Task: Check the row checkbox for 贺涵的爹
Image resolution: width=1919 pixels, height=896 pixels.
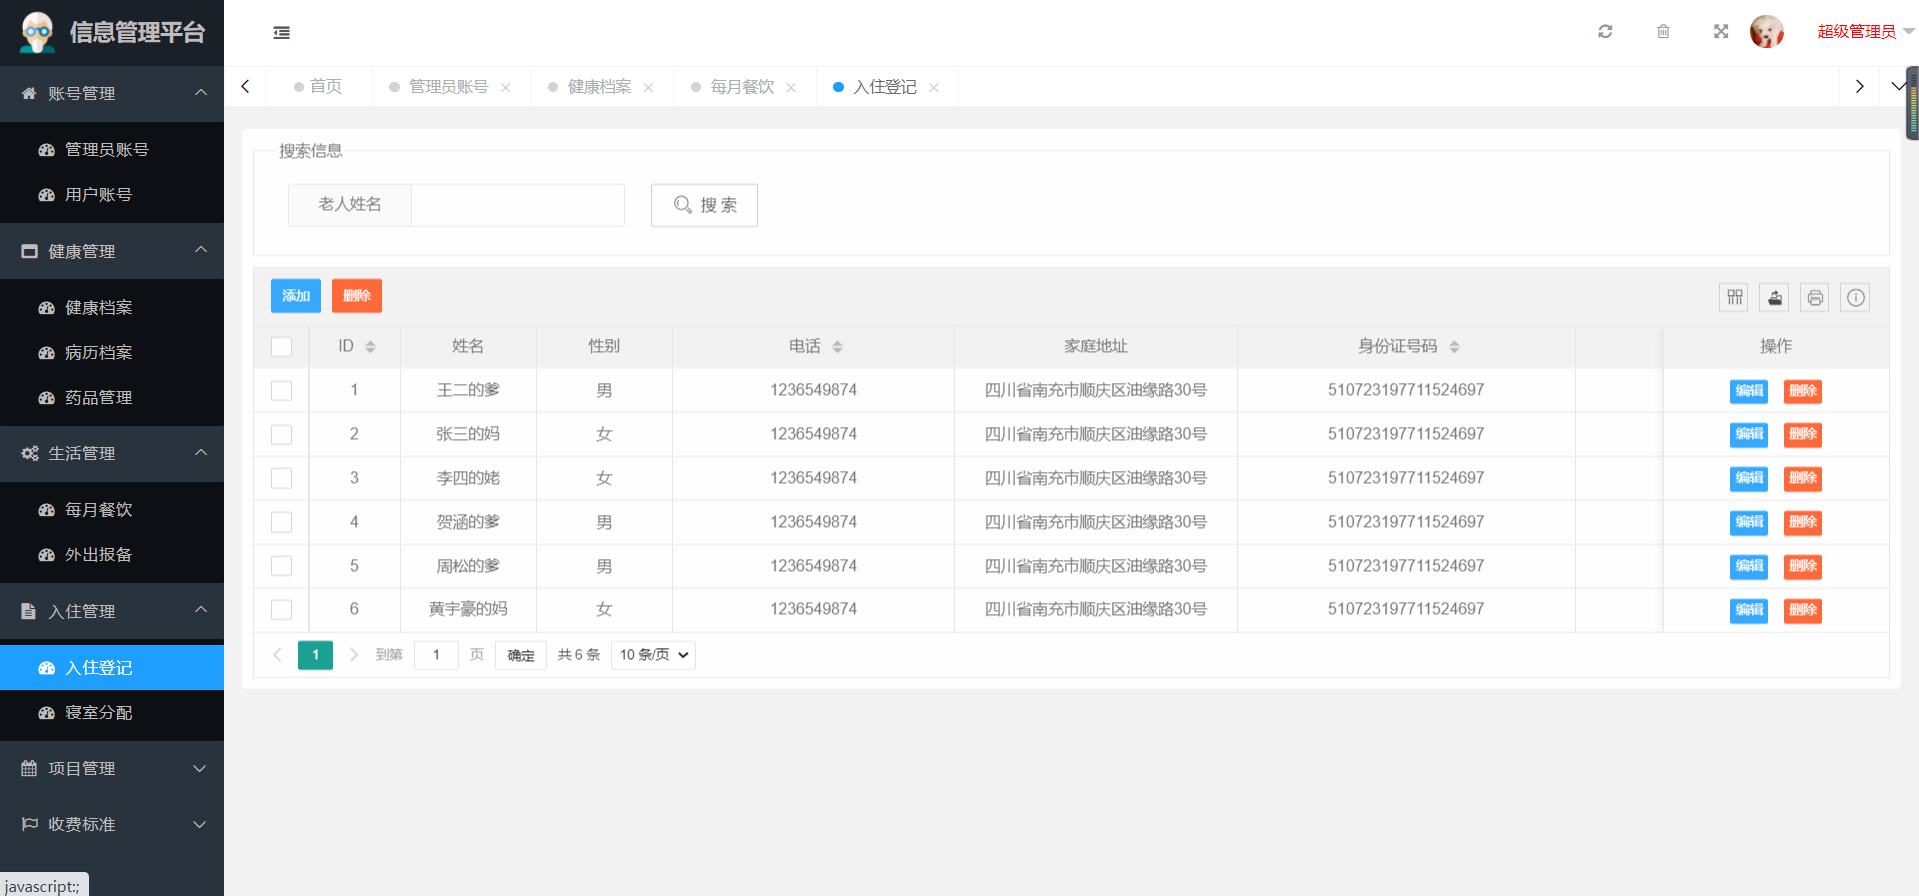Action: click(x=282, y=523)
